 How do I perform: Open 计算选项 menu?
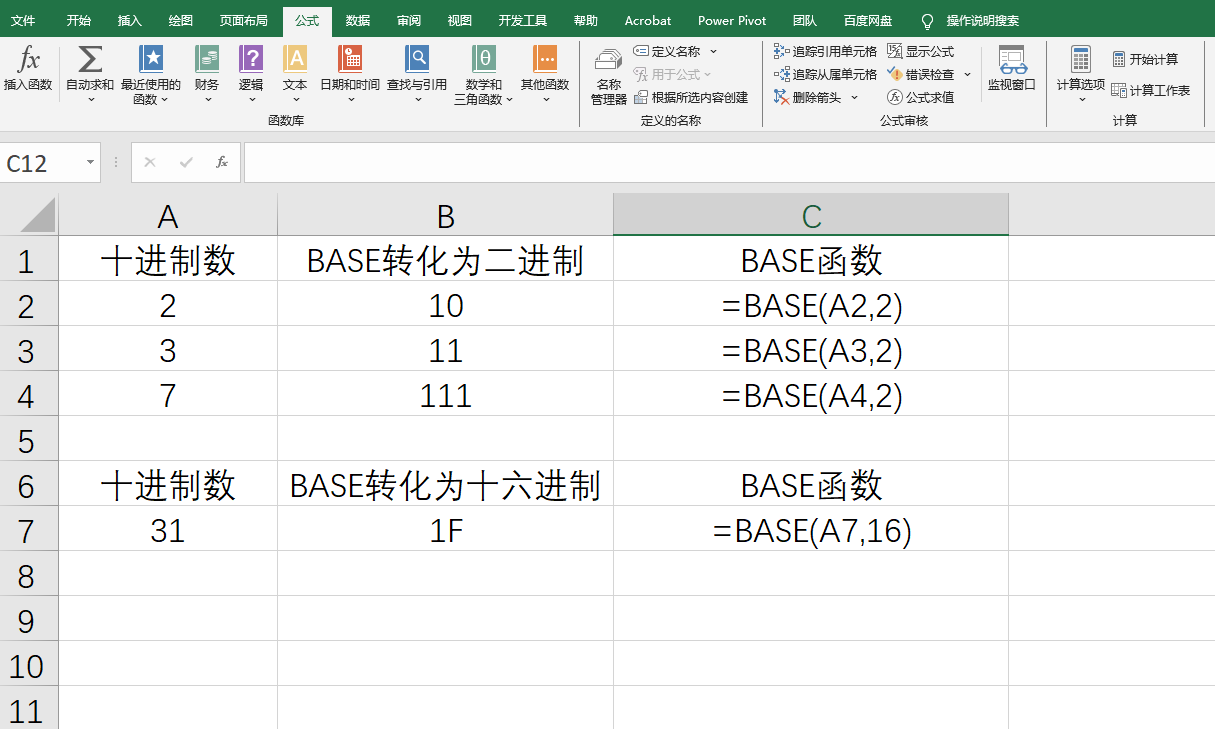(x=1081, y=73)
